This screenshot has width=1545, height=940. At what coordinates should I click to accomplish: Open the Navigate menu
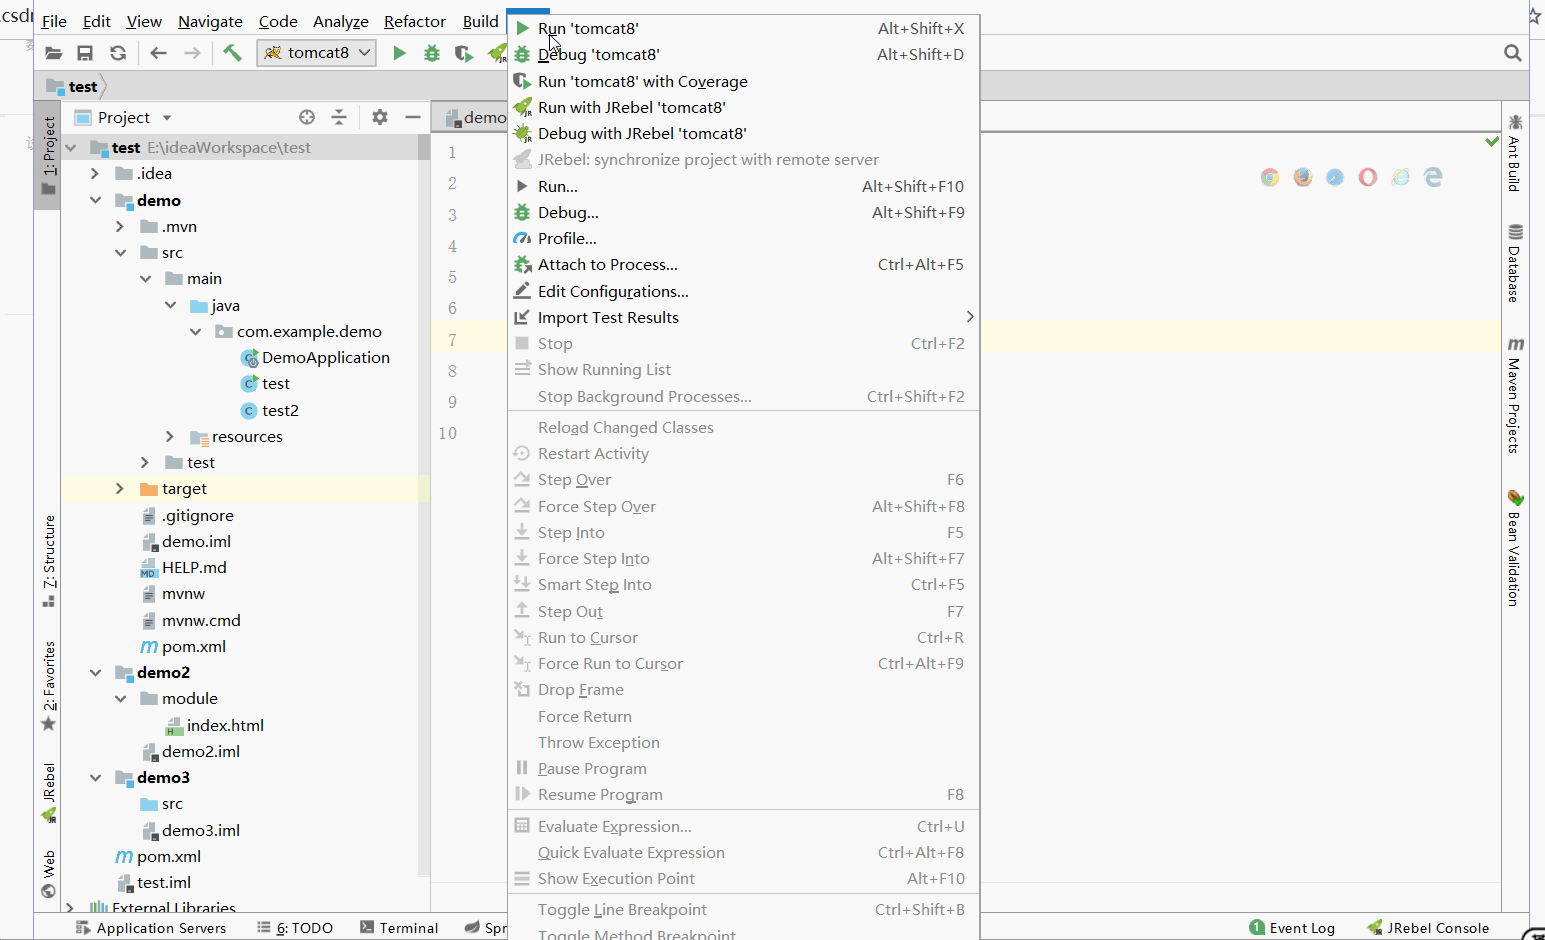(x=210, y=21)
